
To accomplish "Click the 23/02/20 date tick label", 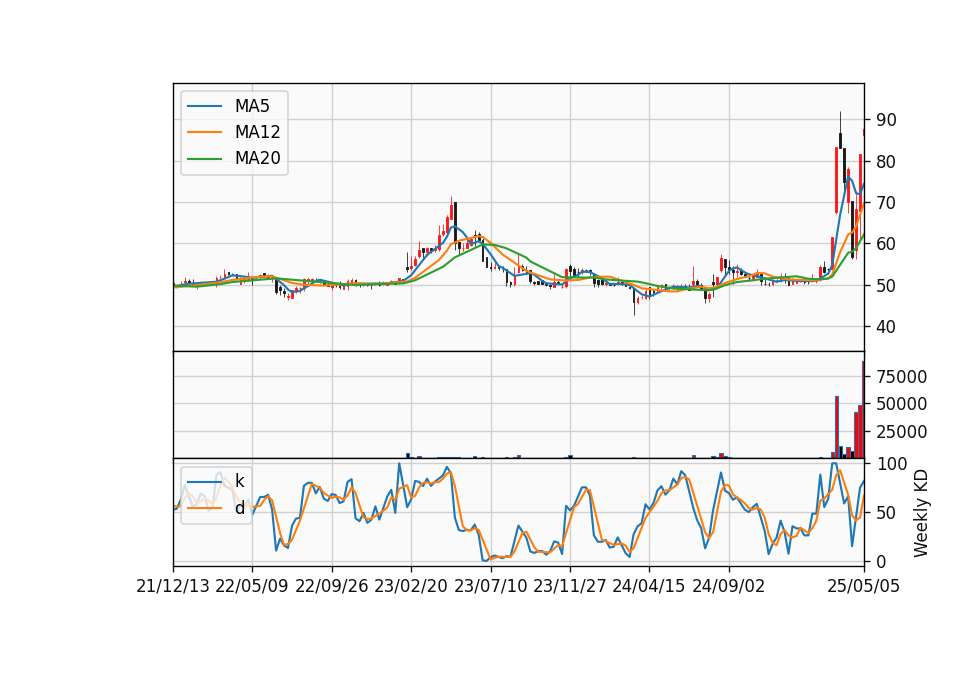I will [411, 586].
